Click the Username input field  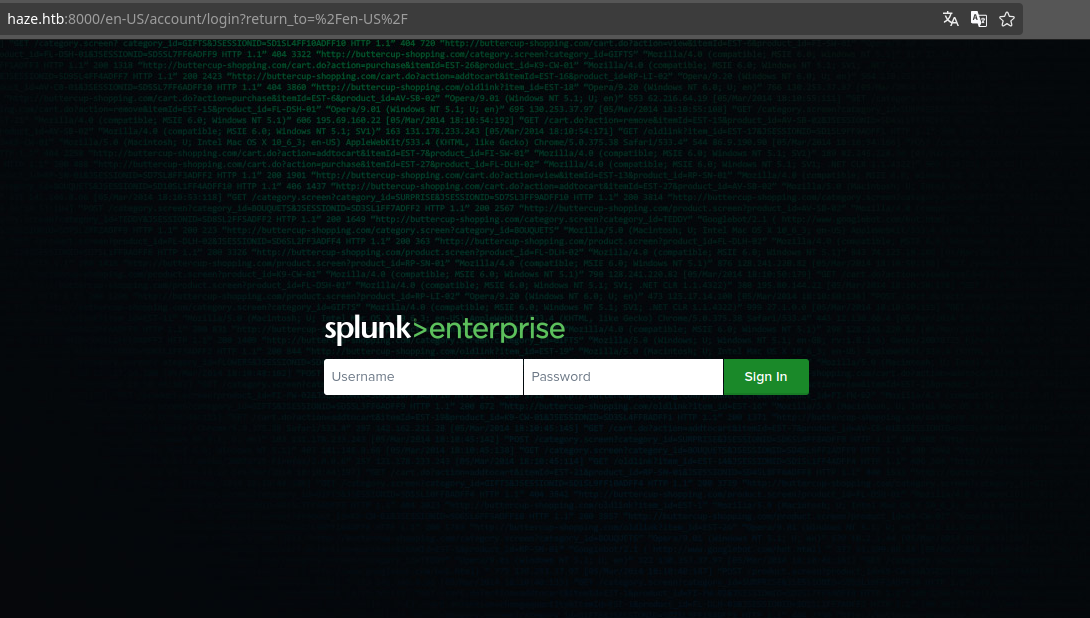(x=423, y=377)
